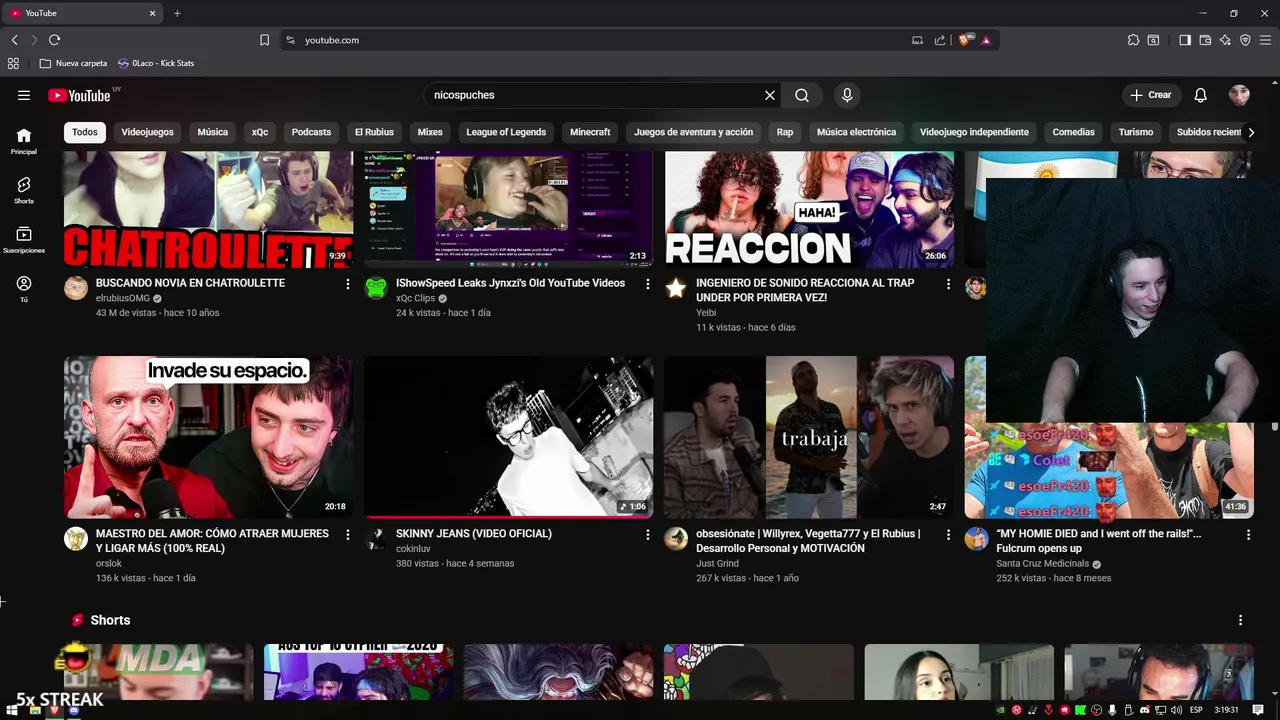
Task: Open Suscripciones from the sidebar
Action: (24, 240)
